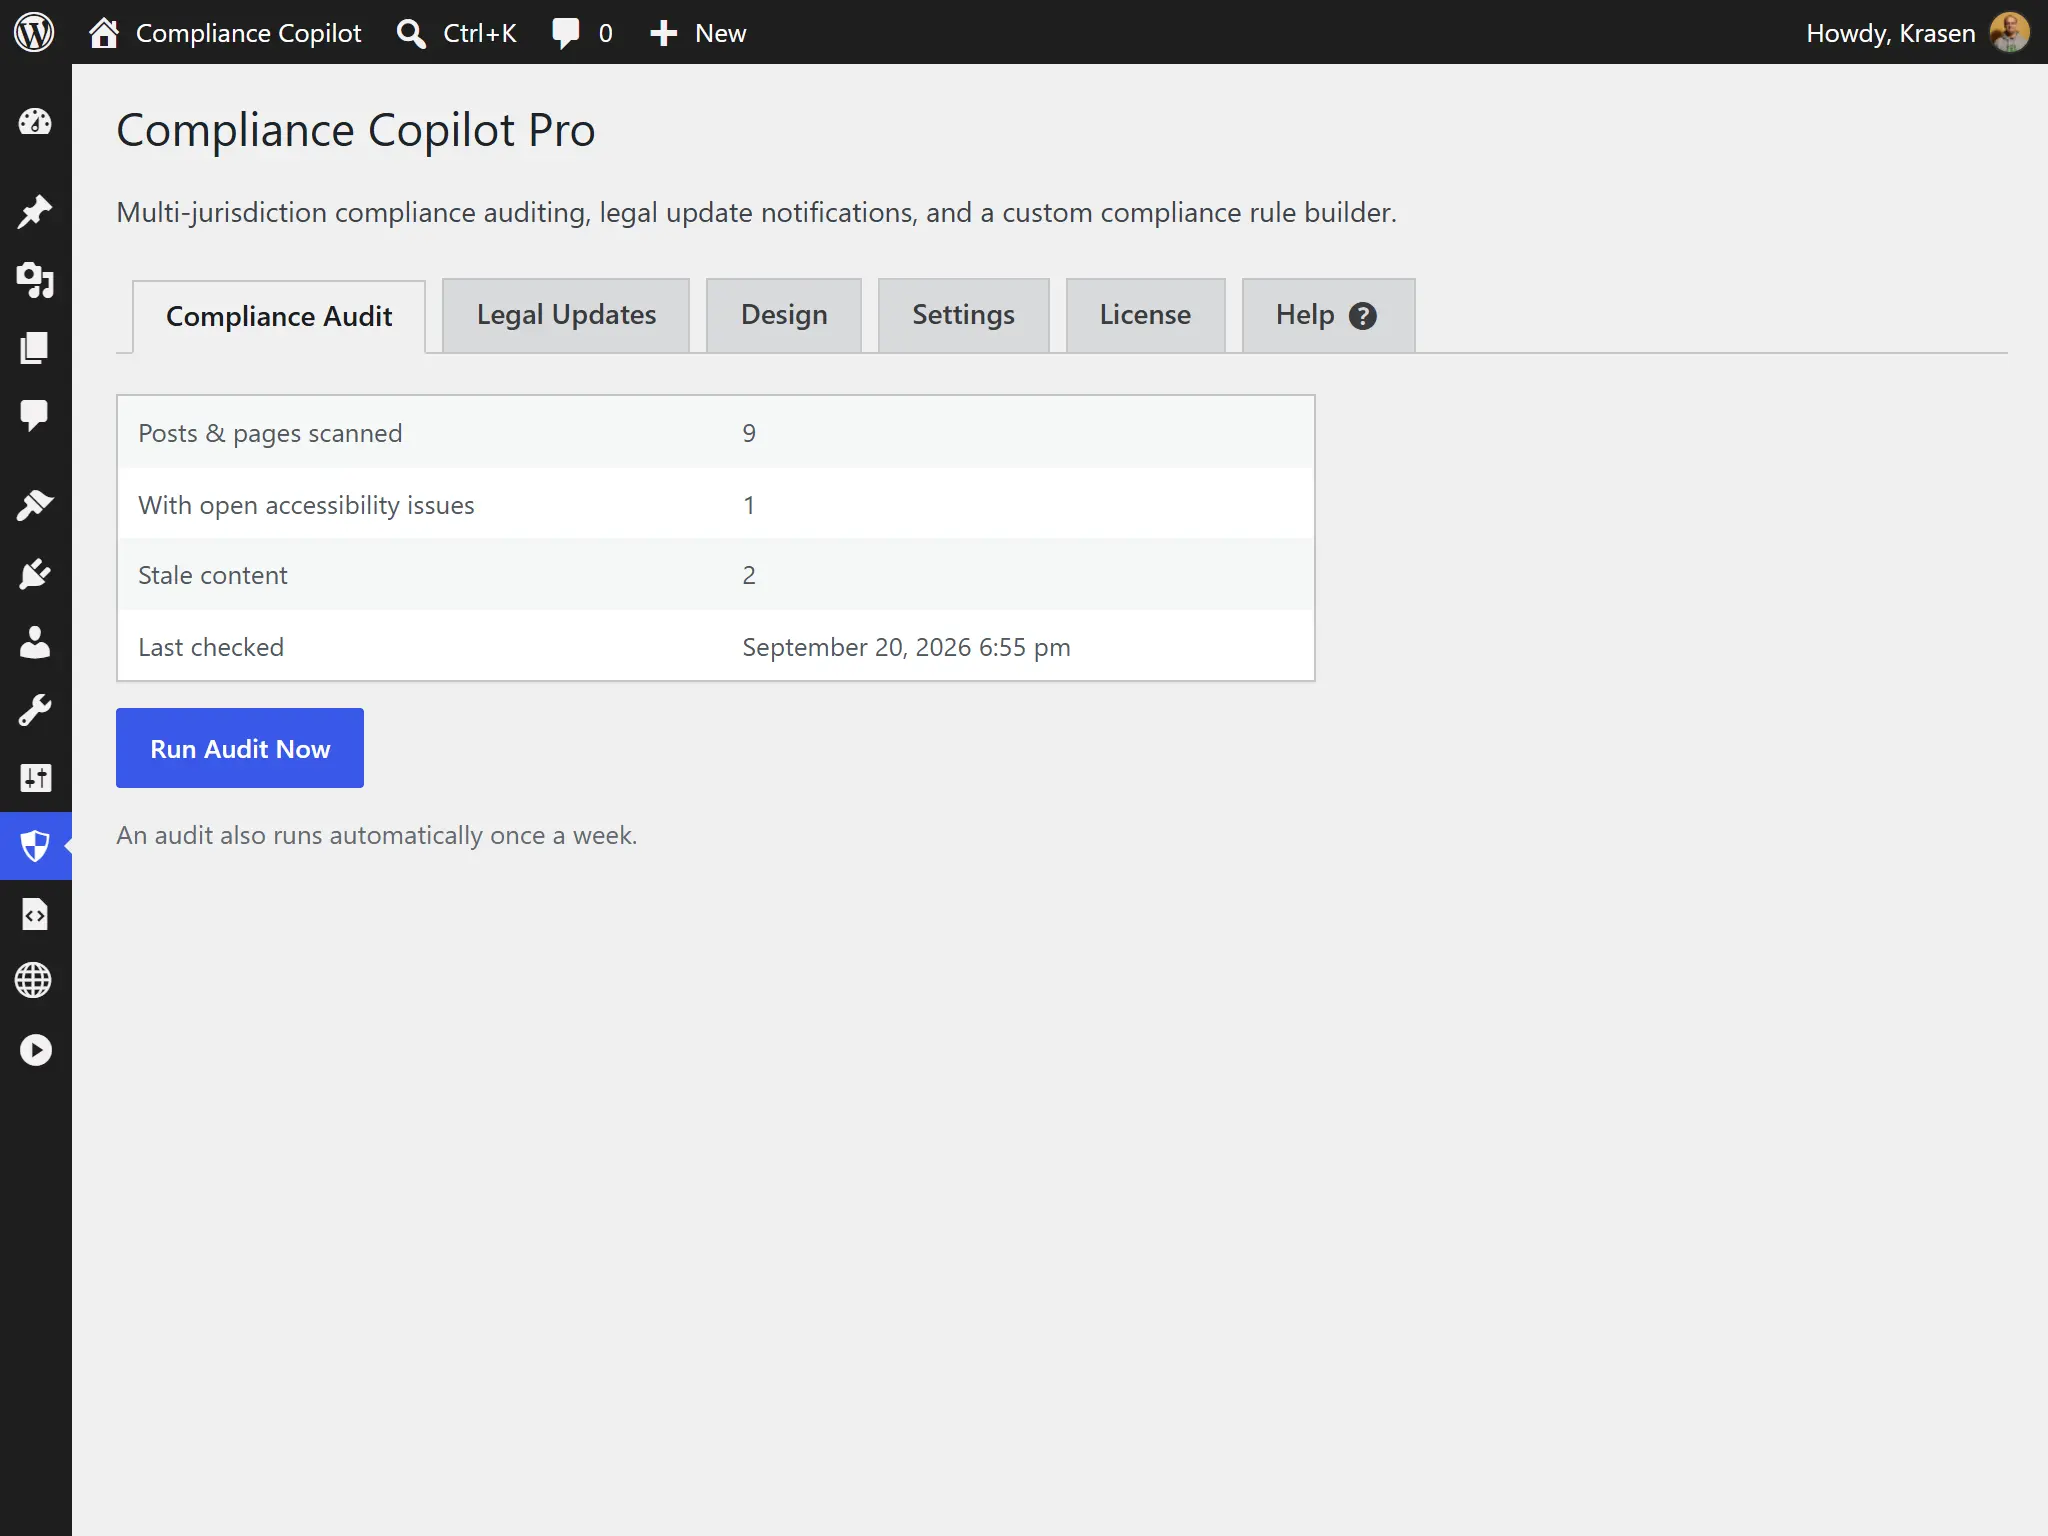Screen dimensions: 2048x1536
Task: Open the WordPress logo menu
Action: click(34, 33)
